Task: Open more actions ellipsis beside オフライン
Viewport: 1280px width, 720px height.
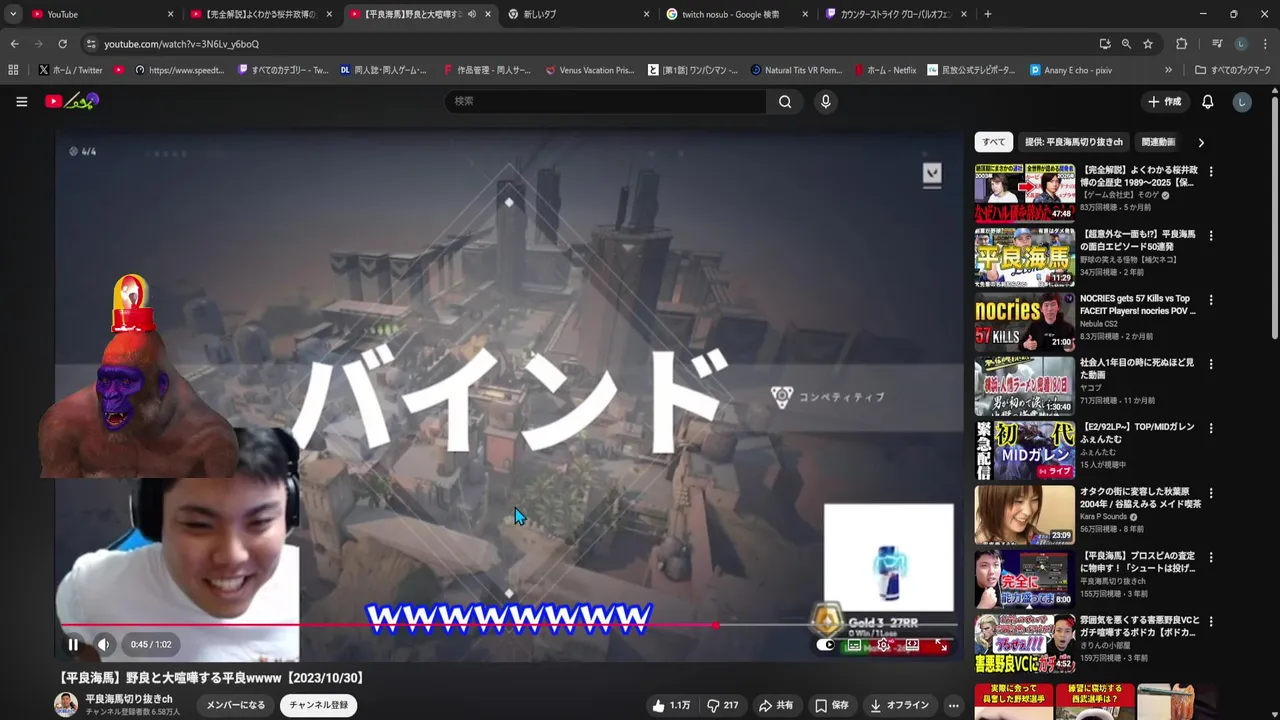Action: point(953,705)
